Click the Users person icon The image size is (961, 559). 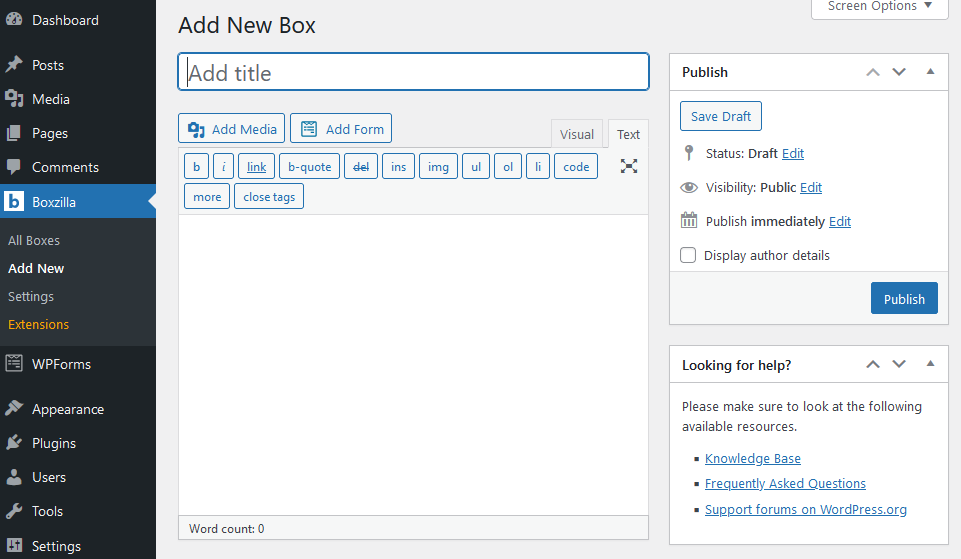[x=14, y=477]
